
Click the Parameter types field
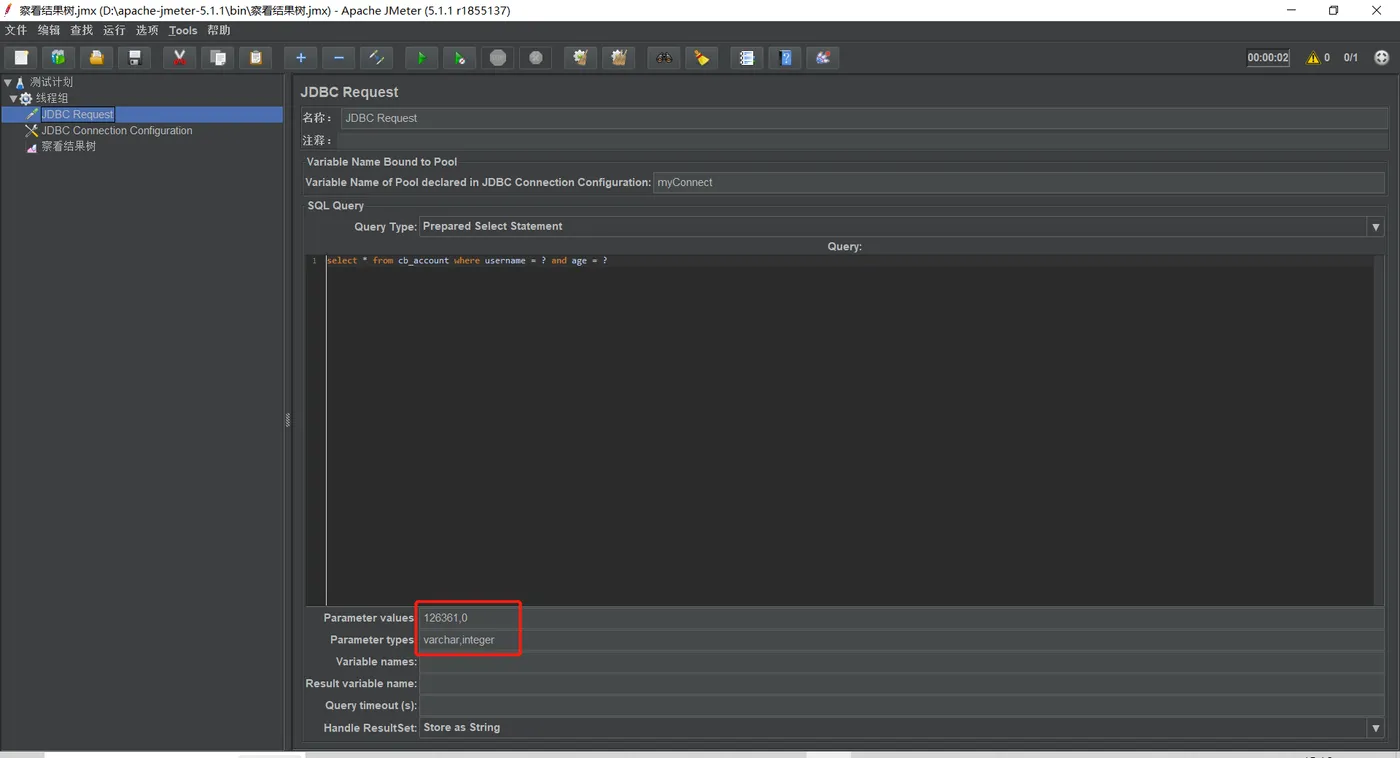[901, 640]
